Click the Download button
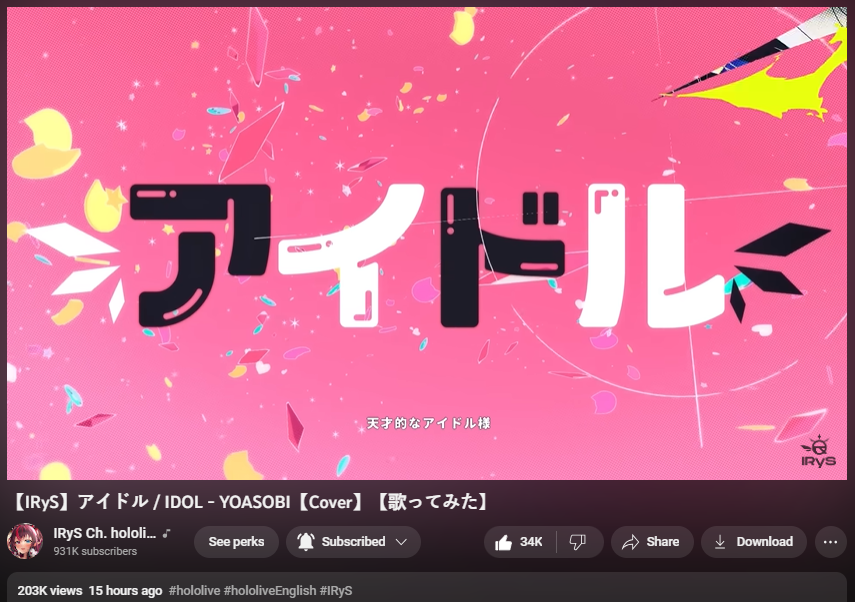 [754, 541]
